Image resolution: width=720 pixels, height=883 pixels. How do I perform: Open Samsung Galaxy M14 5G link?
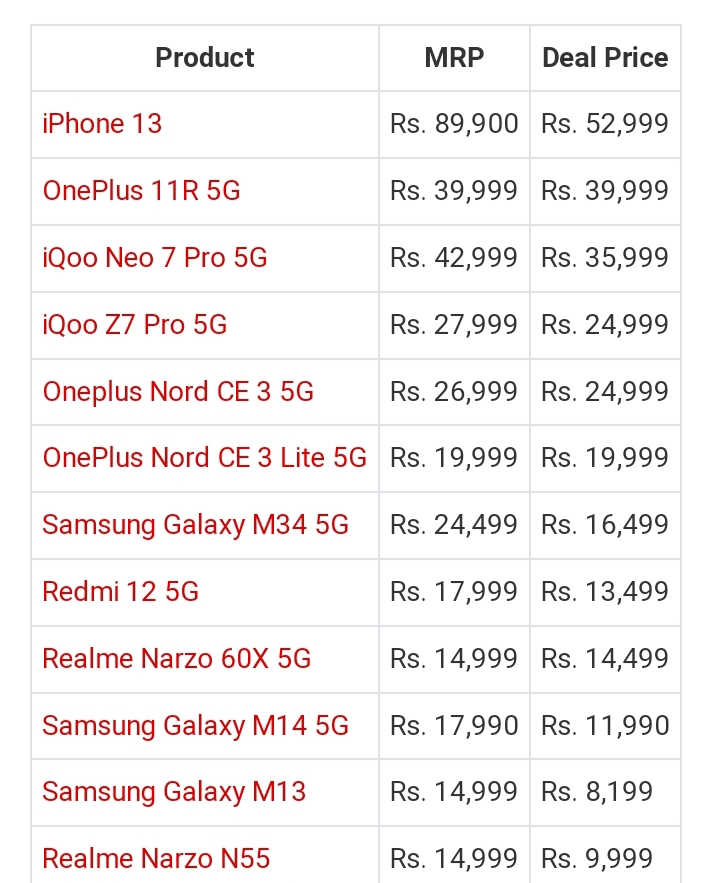click(x=195, y=726)
